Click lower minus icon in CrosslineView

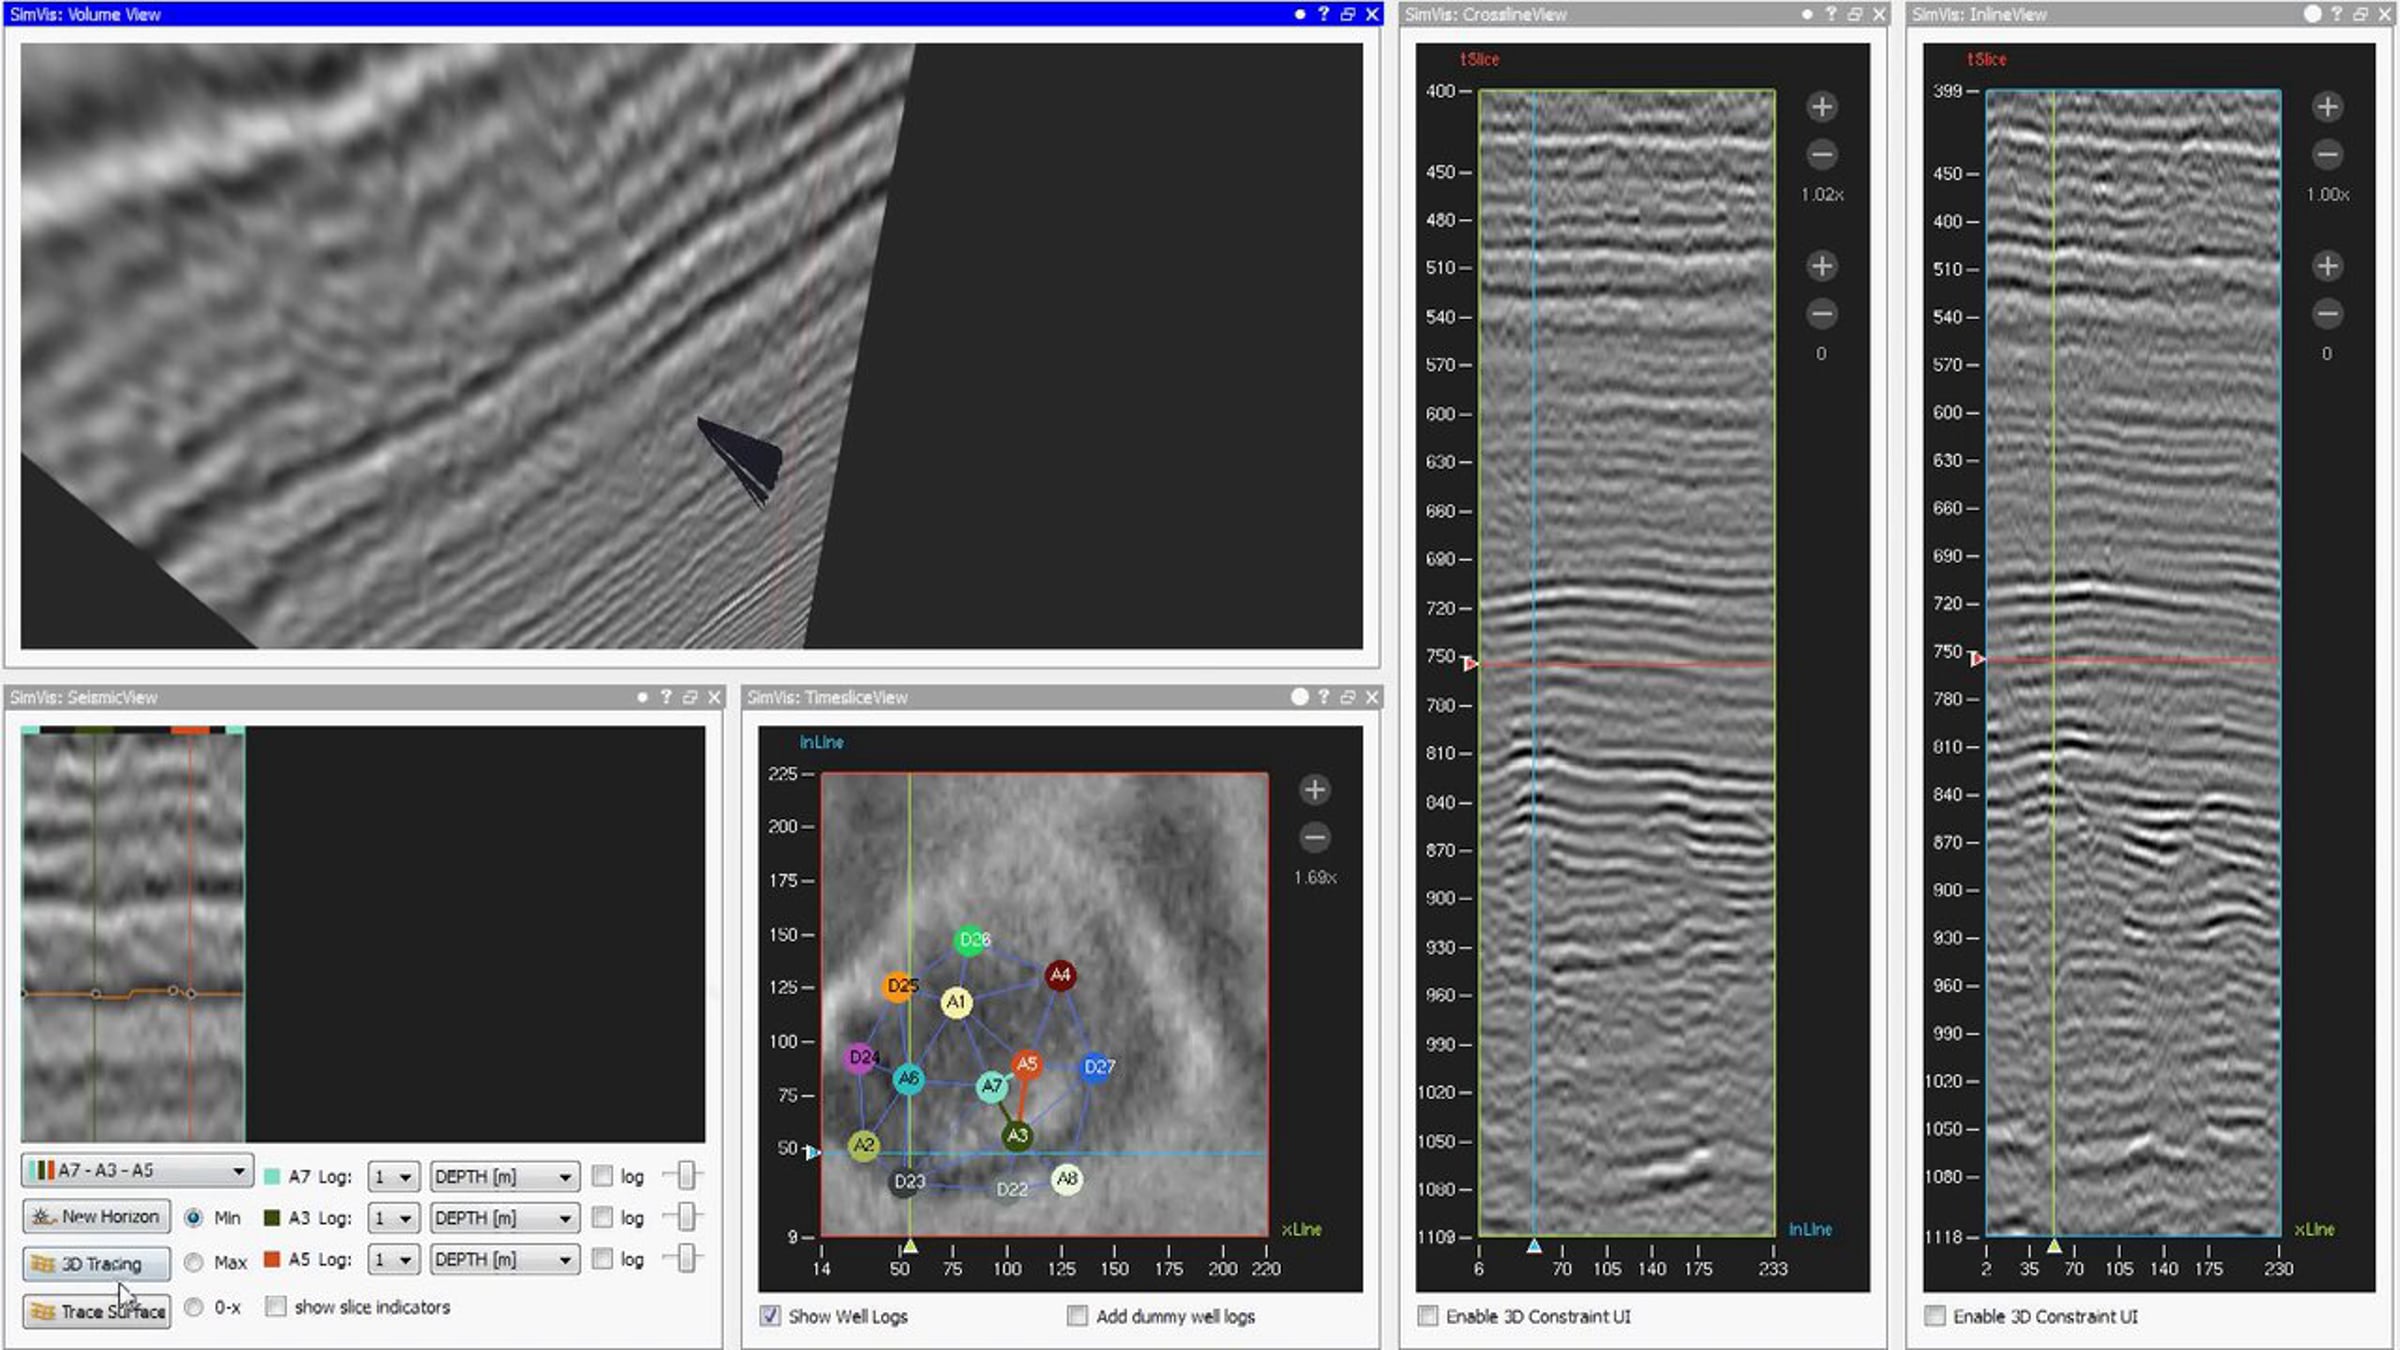(x=1822, y=314)
